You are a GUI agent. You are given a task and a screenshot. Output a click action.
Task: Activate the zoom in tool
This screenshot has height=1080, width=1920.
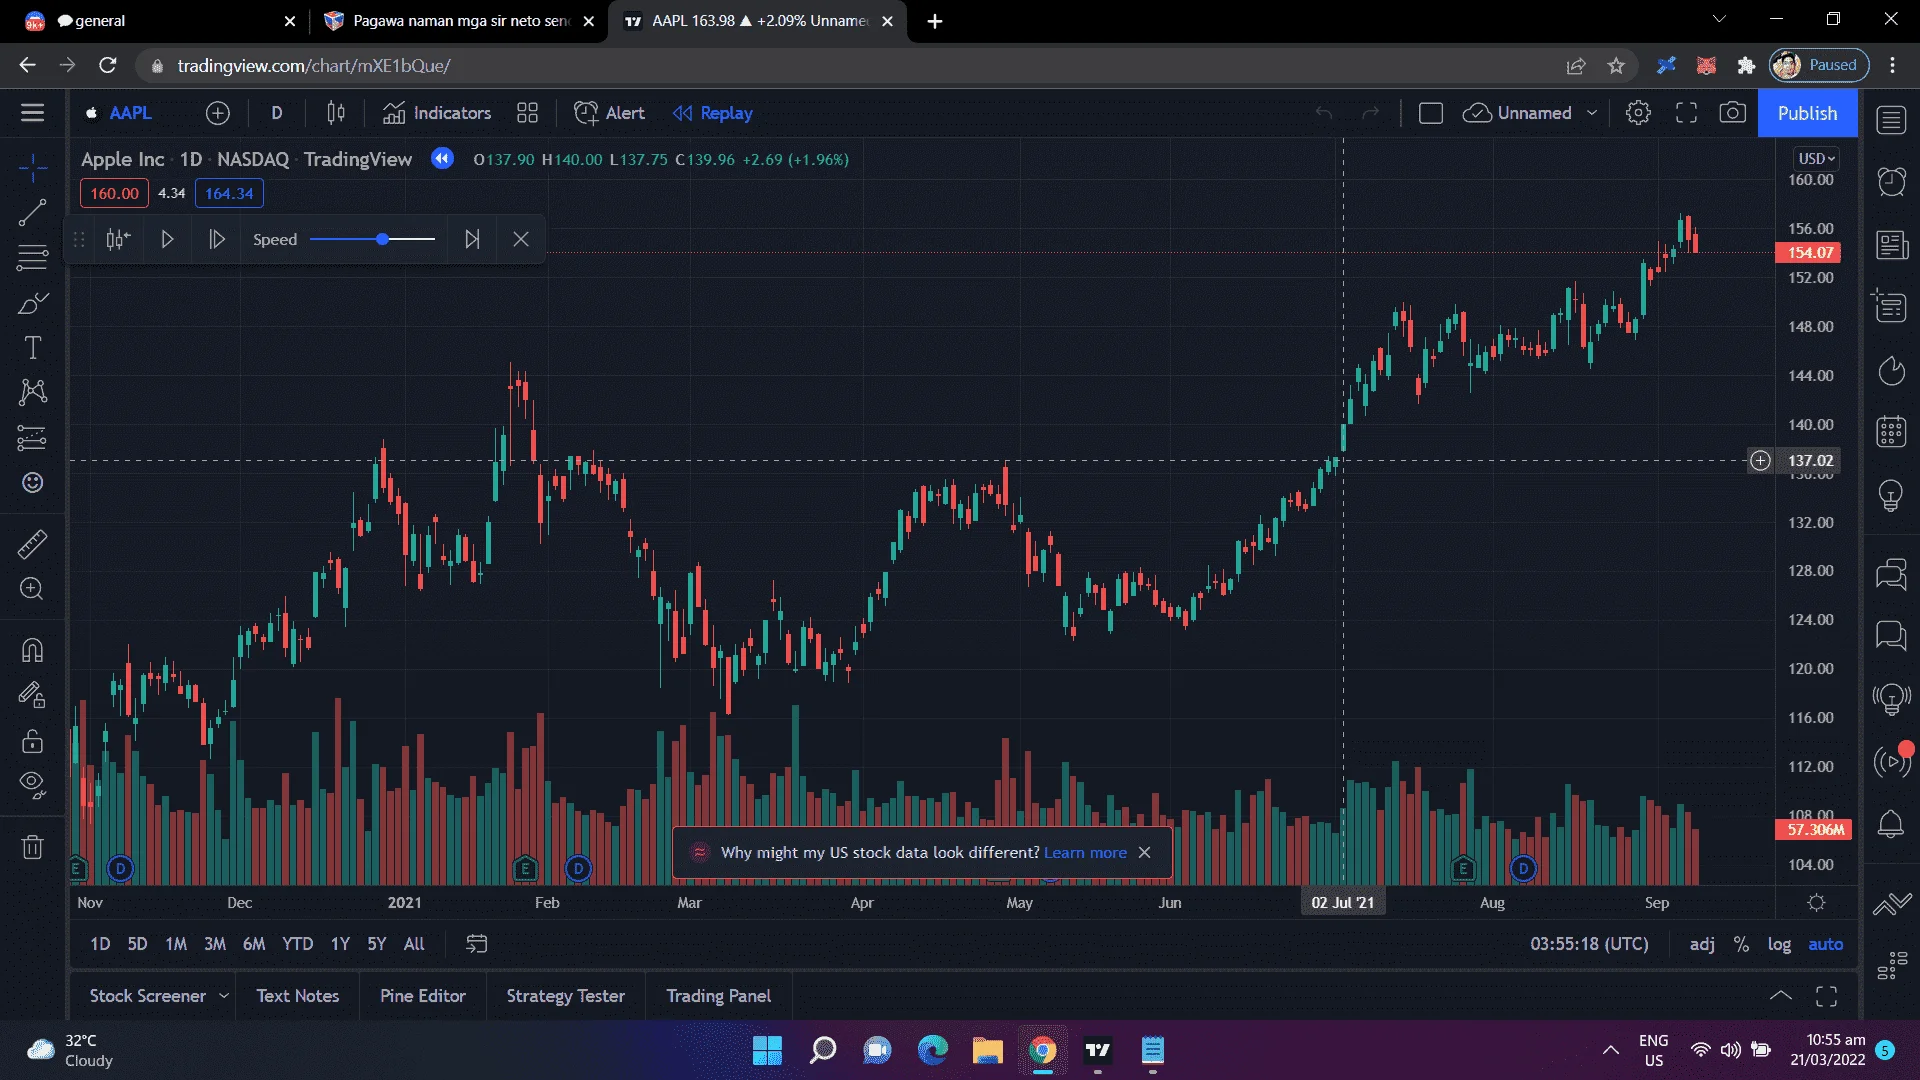pos(32,589)
